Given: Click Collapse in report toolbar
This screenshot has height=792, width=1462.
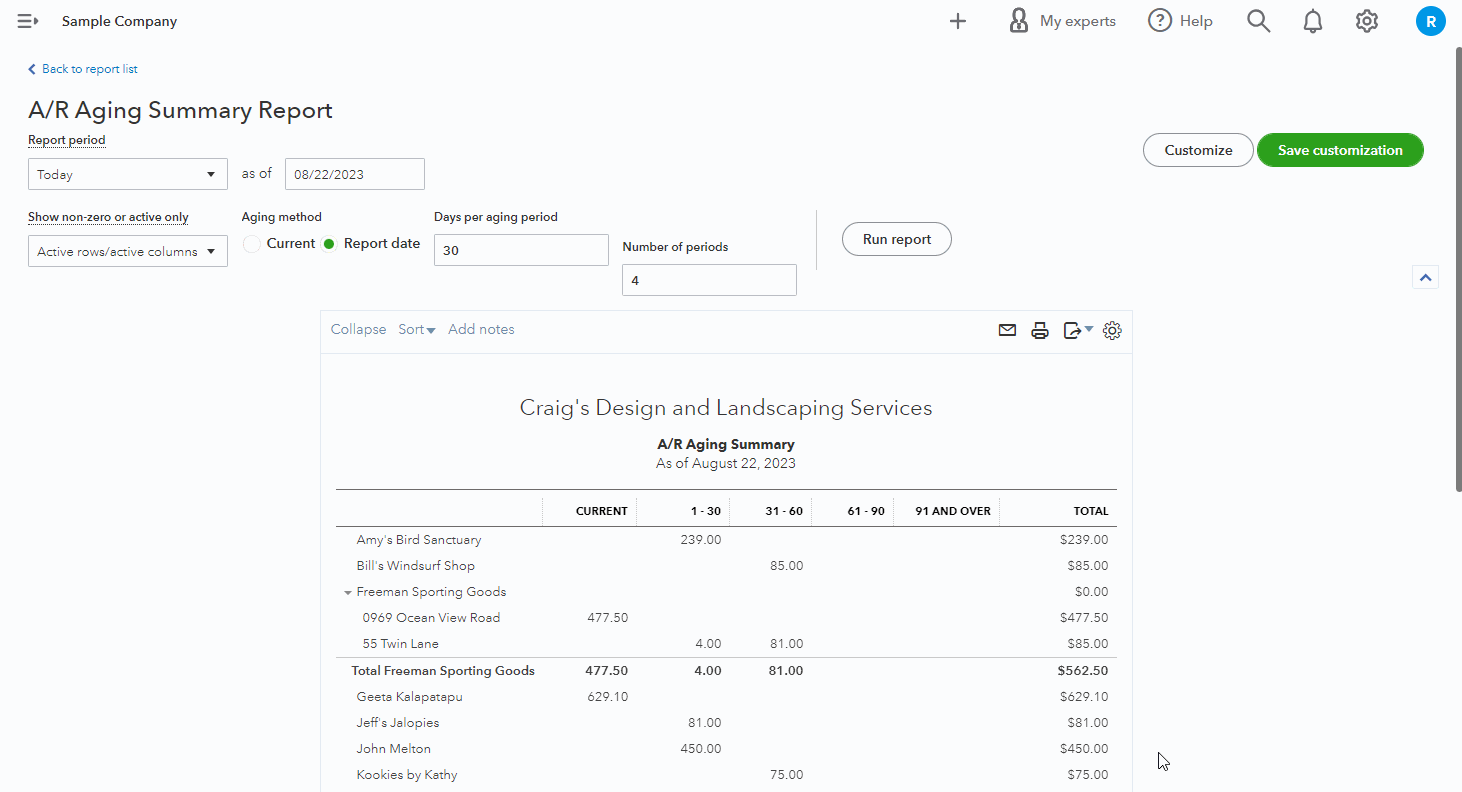Looking at the screenshot, I should [x=358, y=330].
